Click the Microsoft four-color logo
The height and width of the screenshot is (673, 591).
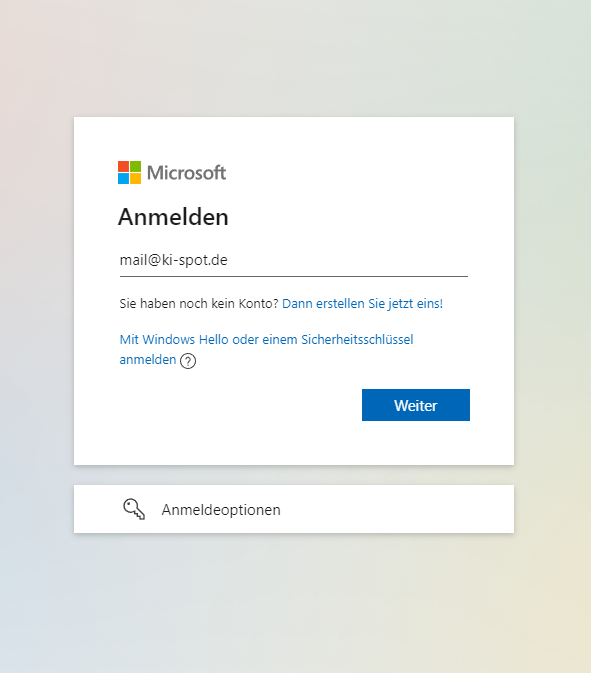[129, 173]
